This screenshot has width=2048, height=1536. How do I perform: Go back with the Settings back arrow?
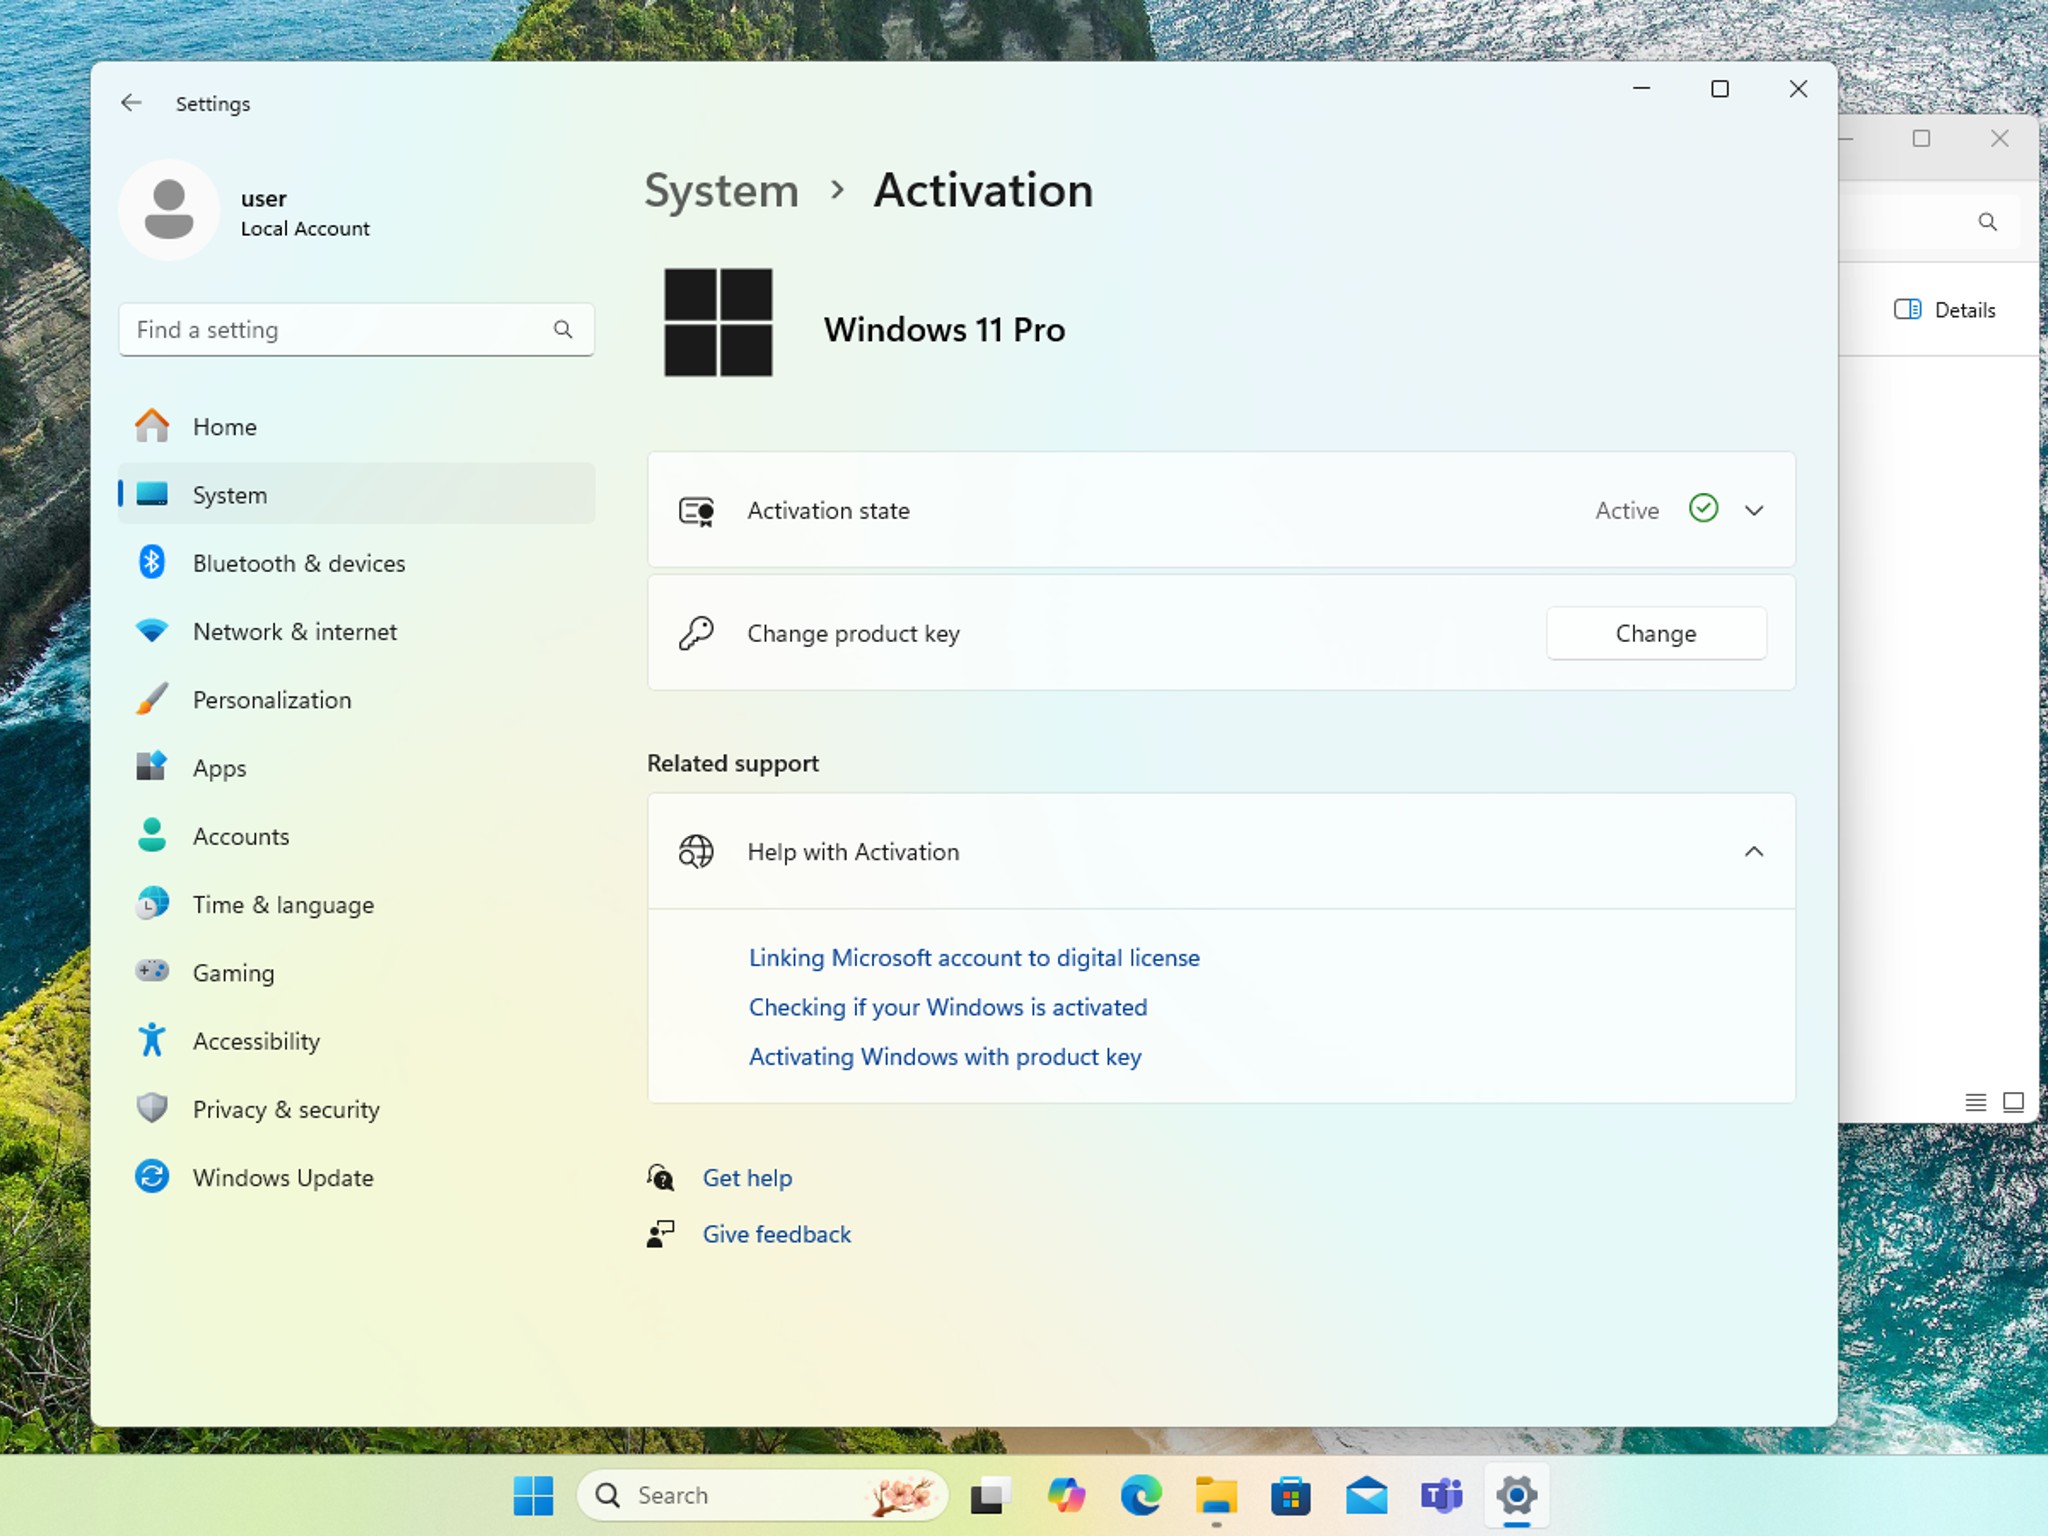coord(131,103)
